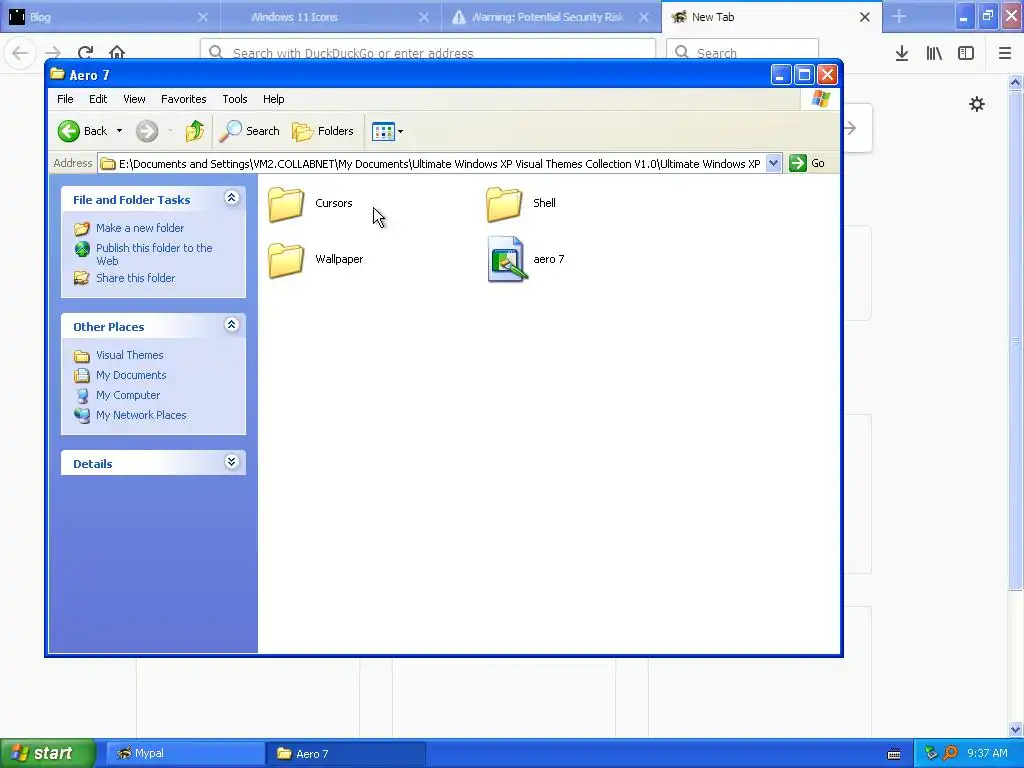Toggle the Folders tree pane

pos(323,131)
